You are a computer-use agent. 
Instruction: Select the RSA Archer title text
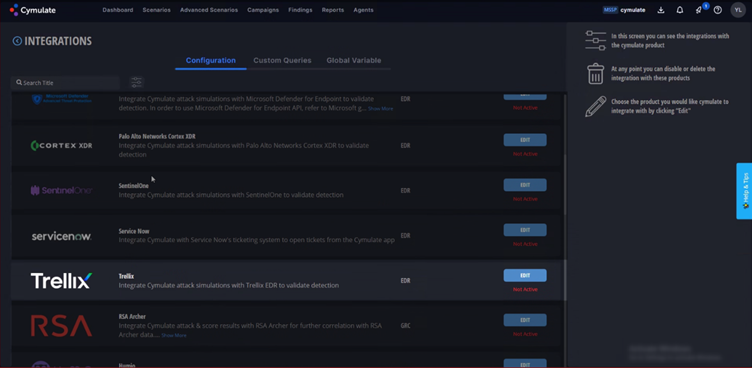click(132, 317)
